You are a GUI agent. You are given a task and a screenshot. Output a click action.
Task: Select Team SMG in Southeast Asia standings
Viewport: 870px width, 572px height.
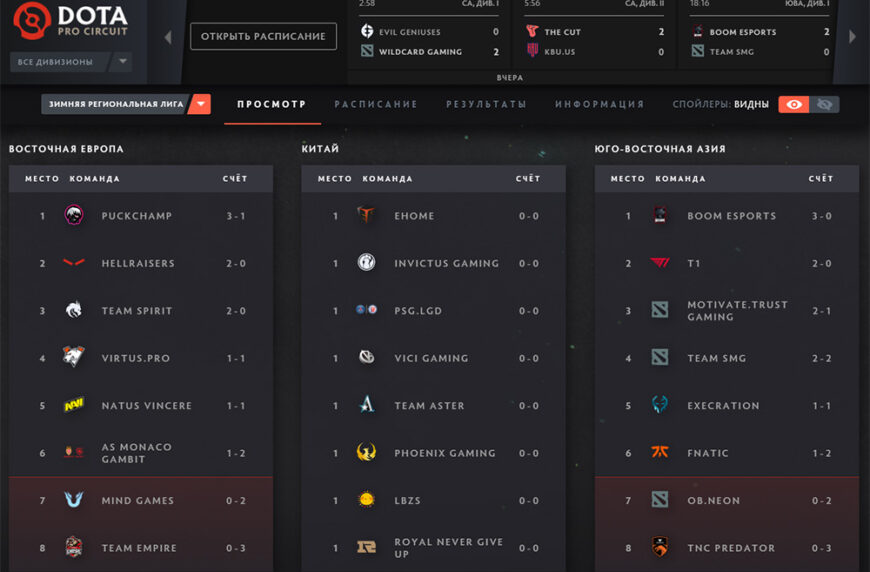click(716, 358)
